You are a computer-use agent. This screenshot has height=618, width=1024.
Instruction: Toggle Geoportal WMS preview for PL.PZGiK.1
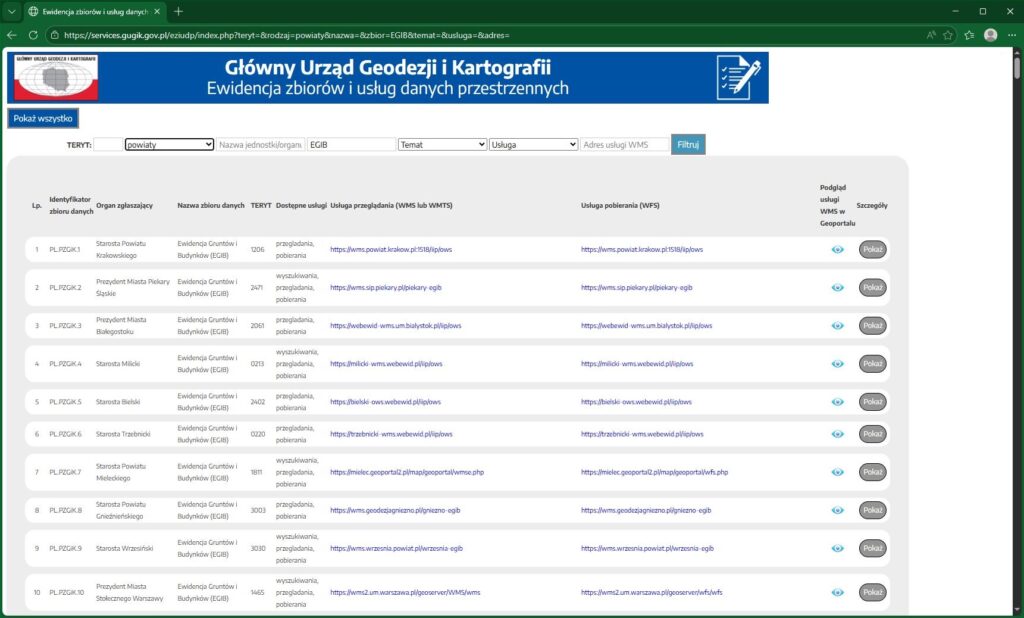(838, 250)
